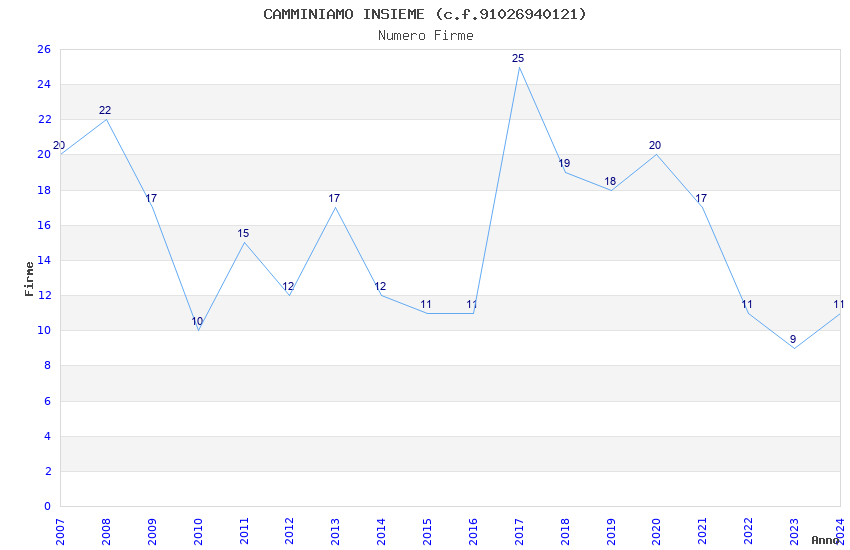Click the data value 11 for year 2015

(426, 305)
